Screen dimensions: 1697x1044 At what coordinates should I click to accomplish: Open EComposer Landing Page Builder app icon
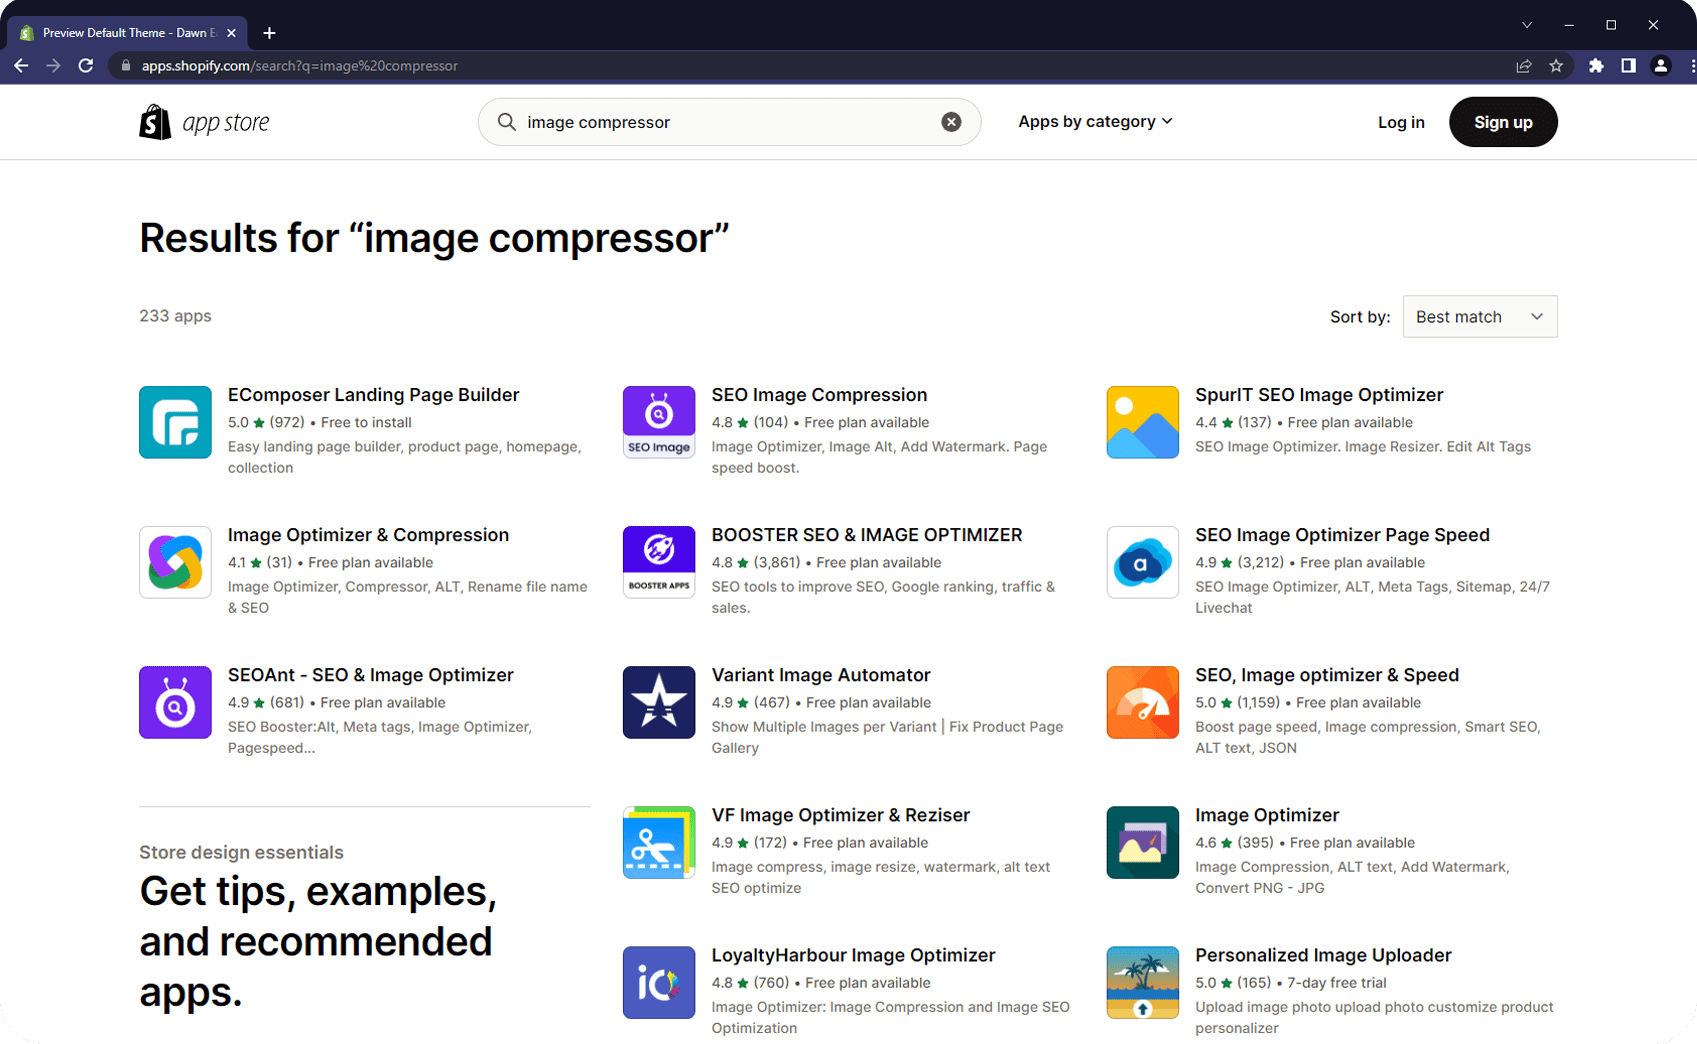(x=175, y=422)
